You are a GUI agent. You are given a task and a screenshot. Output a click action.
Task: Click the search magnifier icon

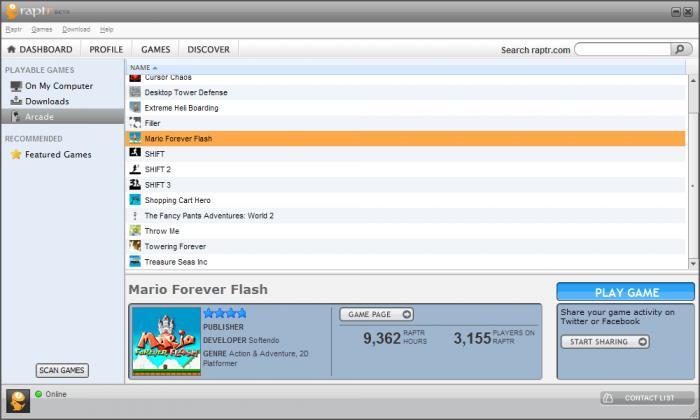pyautogui.click(x=680, y=49)
